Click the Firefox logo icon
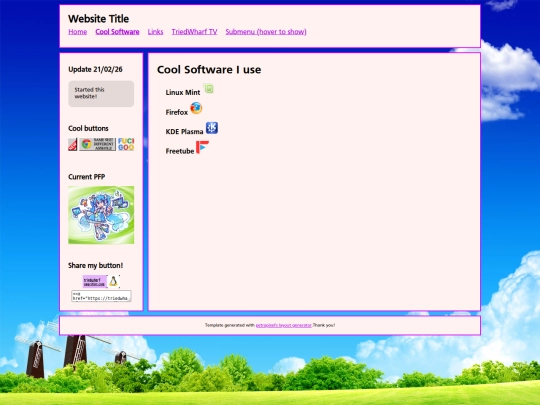The image size is (540, 405). click(196, 108)
